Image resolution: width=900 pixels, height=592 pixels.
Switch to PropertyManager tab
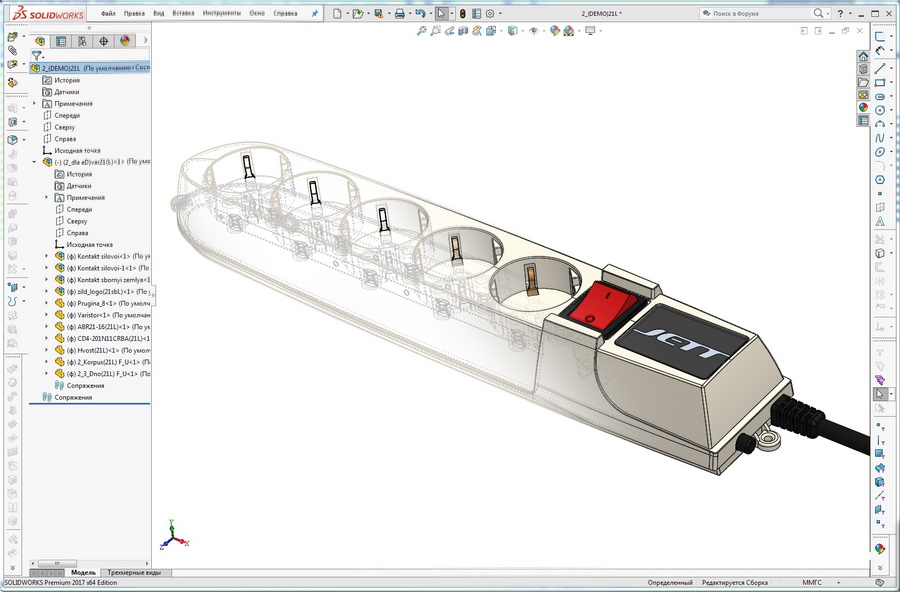click(x=61, y=41)
